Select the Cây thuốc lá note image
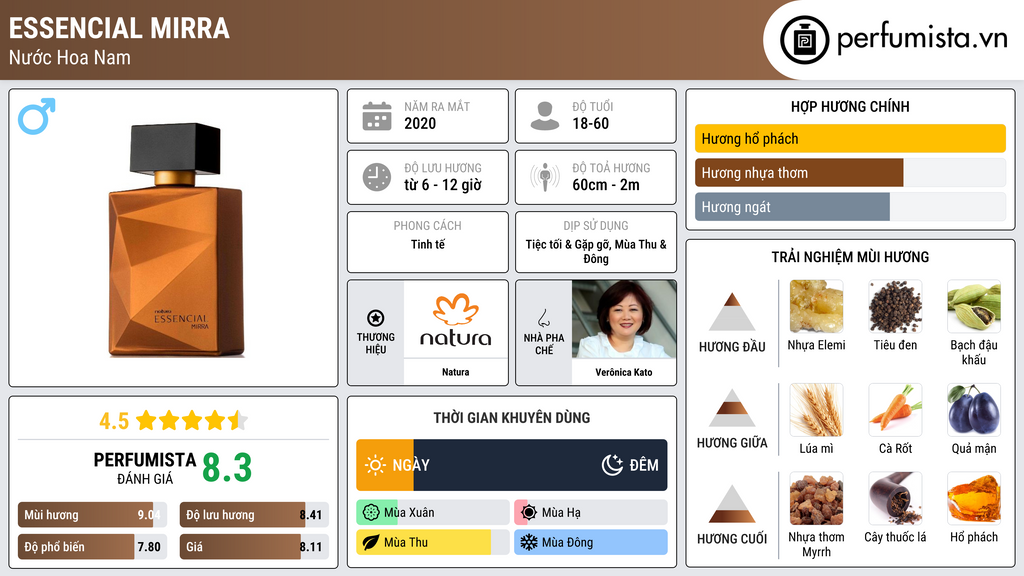1024x576 pixels. [x=895, y=499]
